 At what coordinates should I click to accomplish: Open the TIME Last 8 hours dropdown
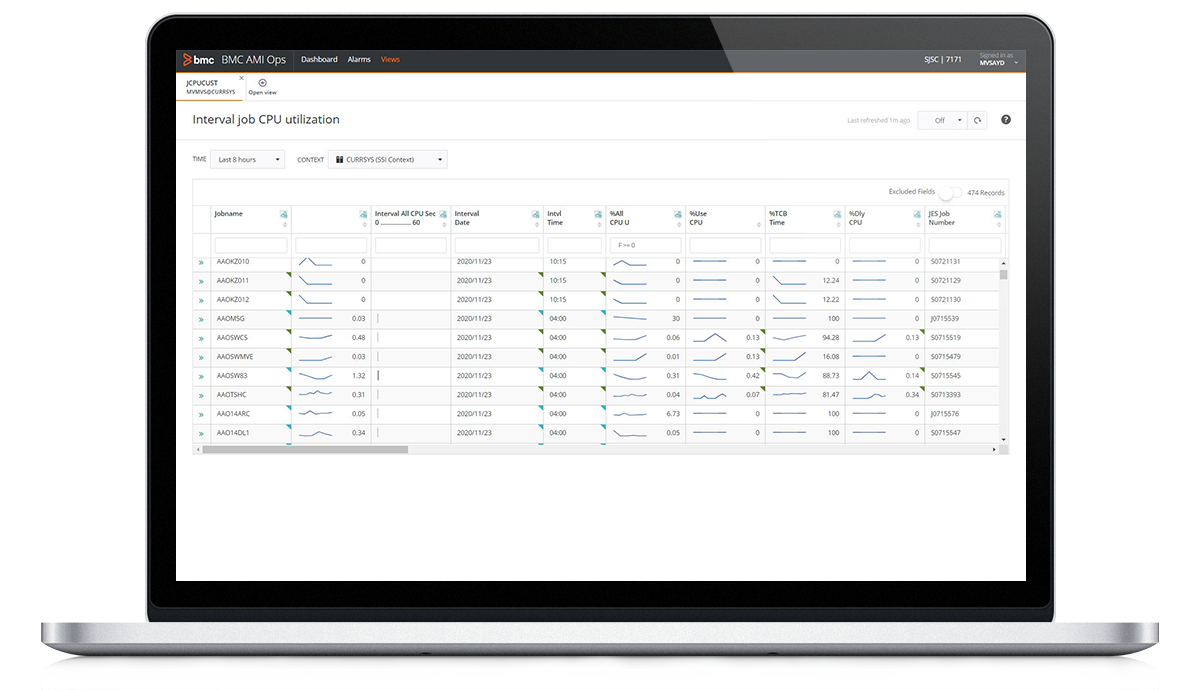tap(248, 160)
